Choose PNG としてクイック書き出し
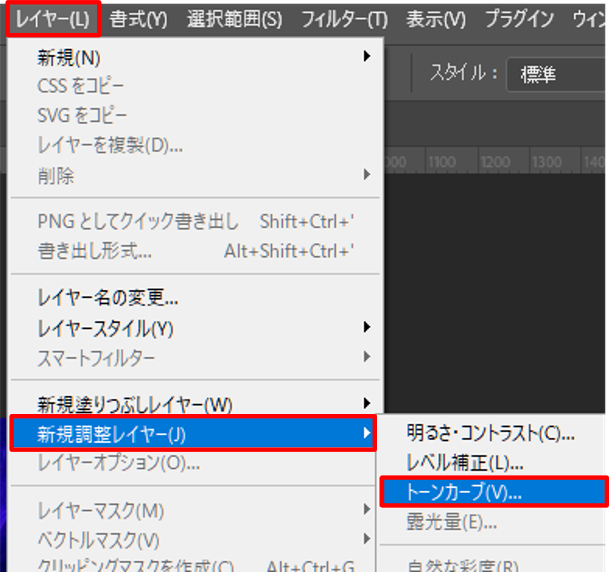 tap(195, 222)
